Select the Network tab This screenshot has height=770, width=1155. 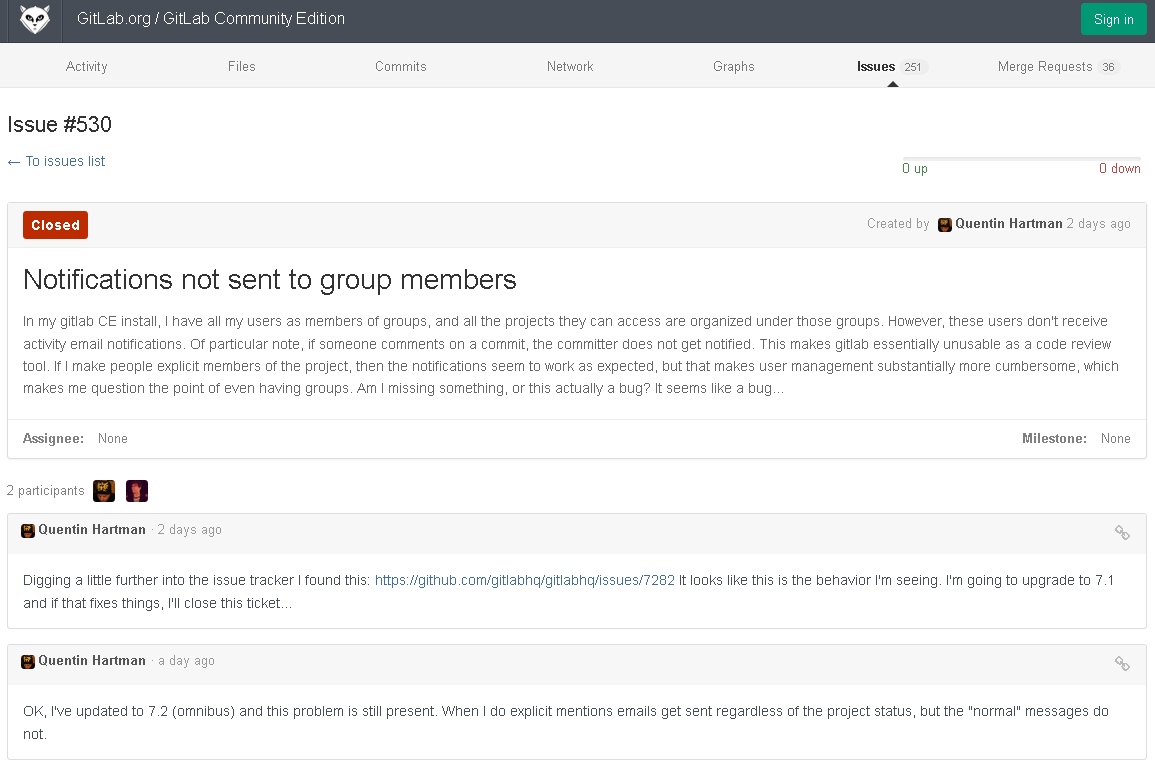tap(570, 66)
